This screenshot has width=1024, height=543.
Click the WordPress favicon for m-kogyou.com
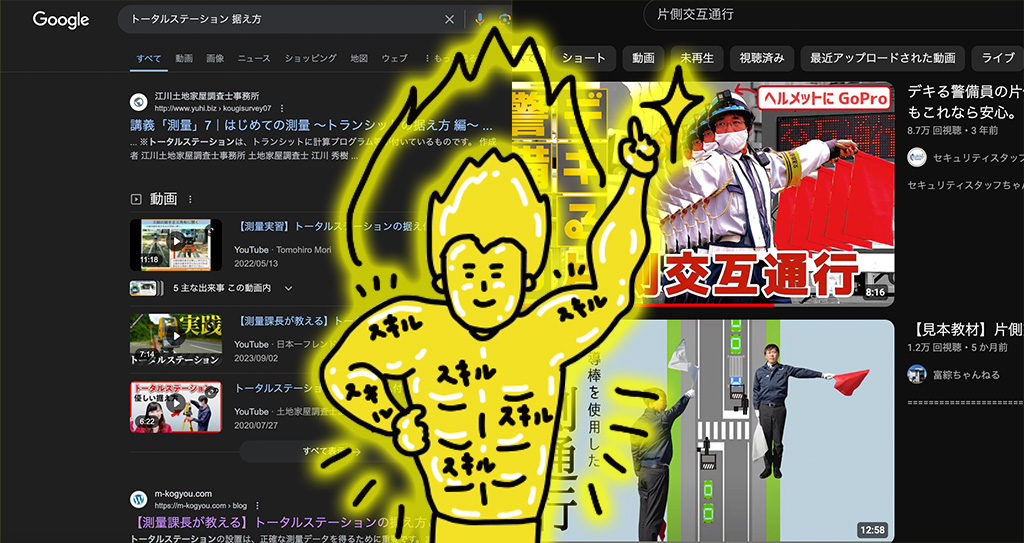(x=138, y=498)
